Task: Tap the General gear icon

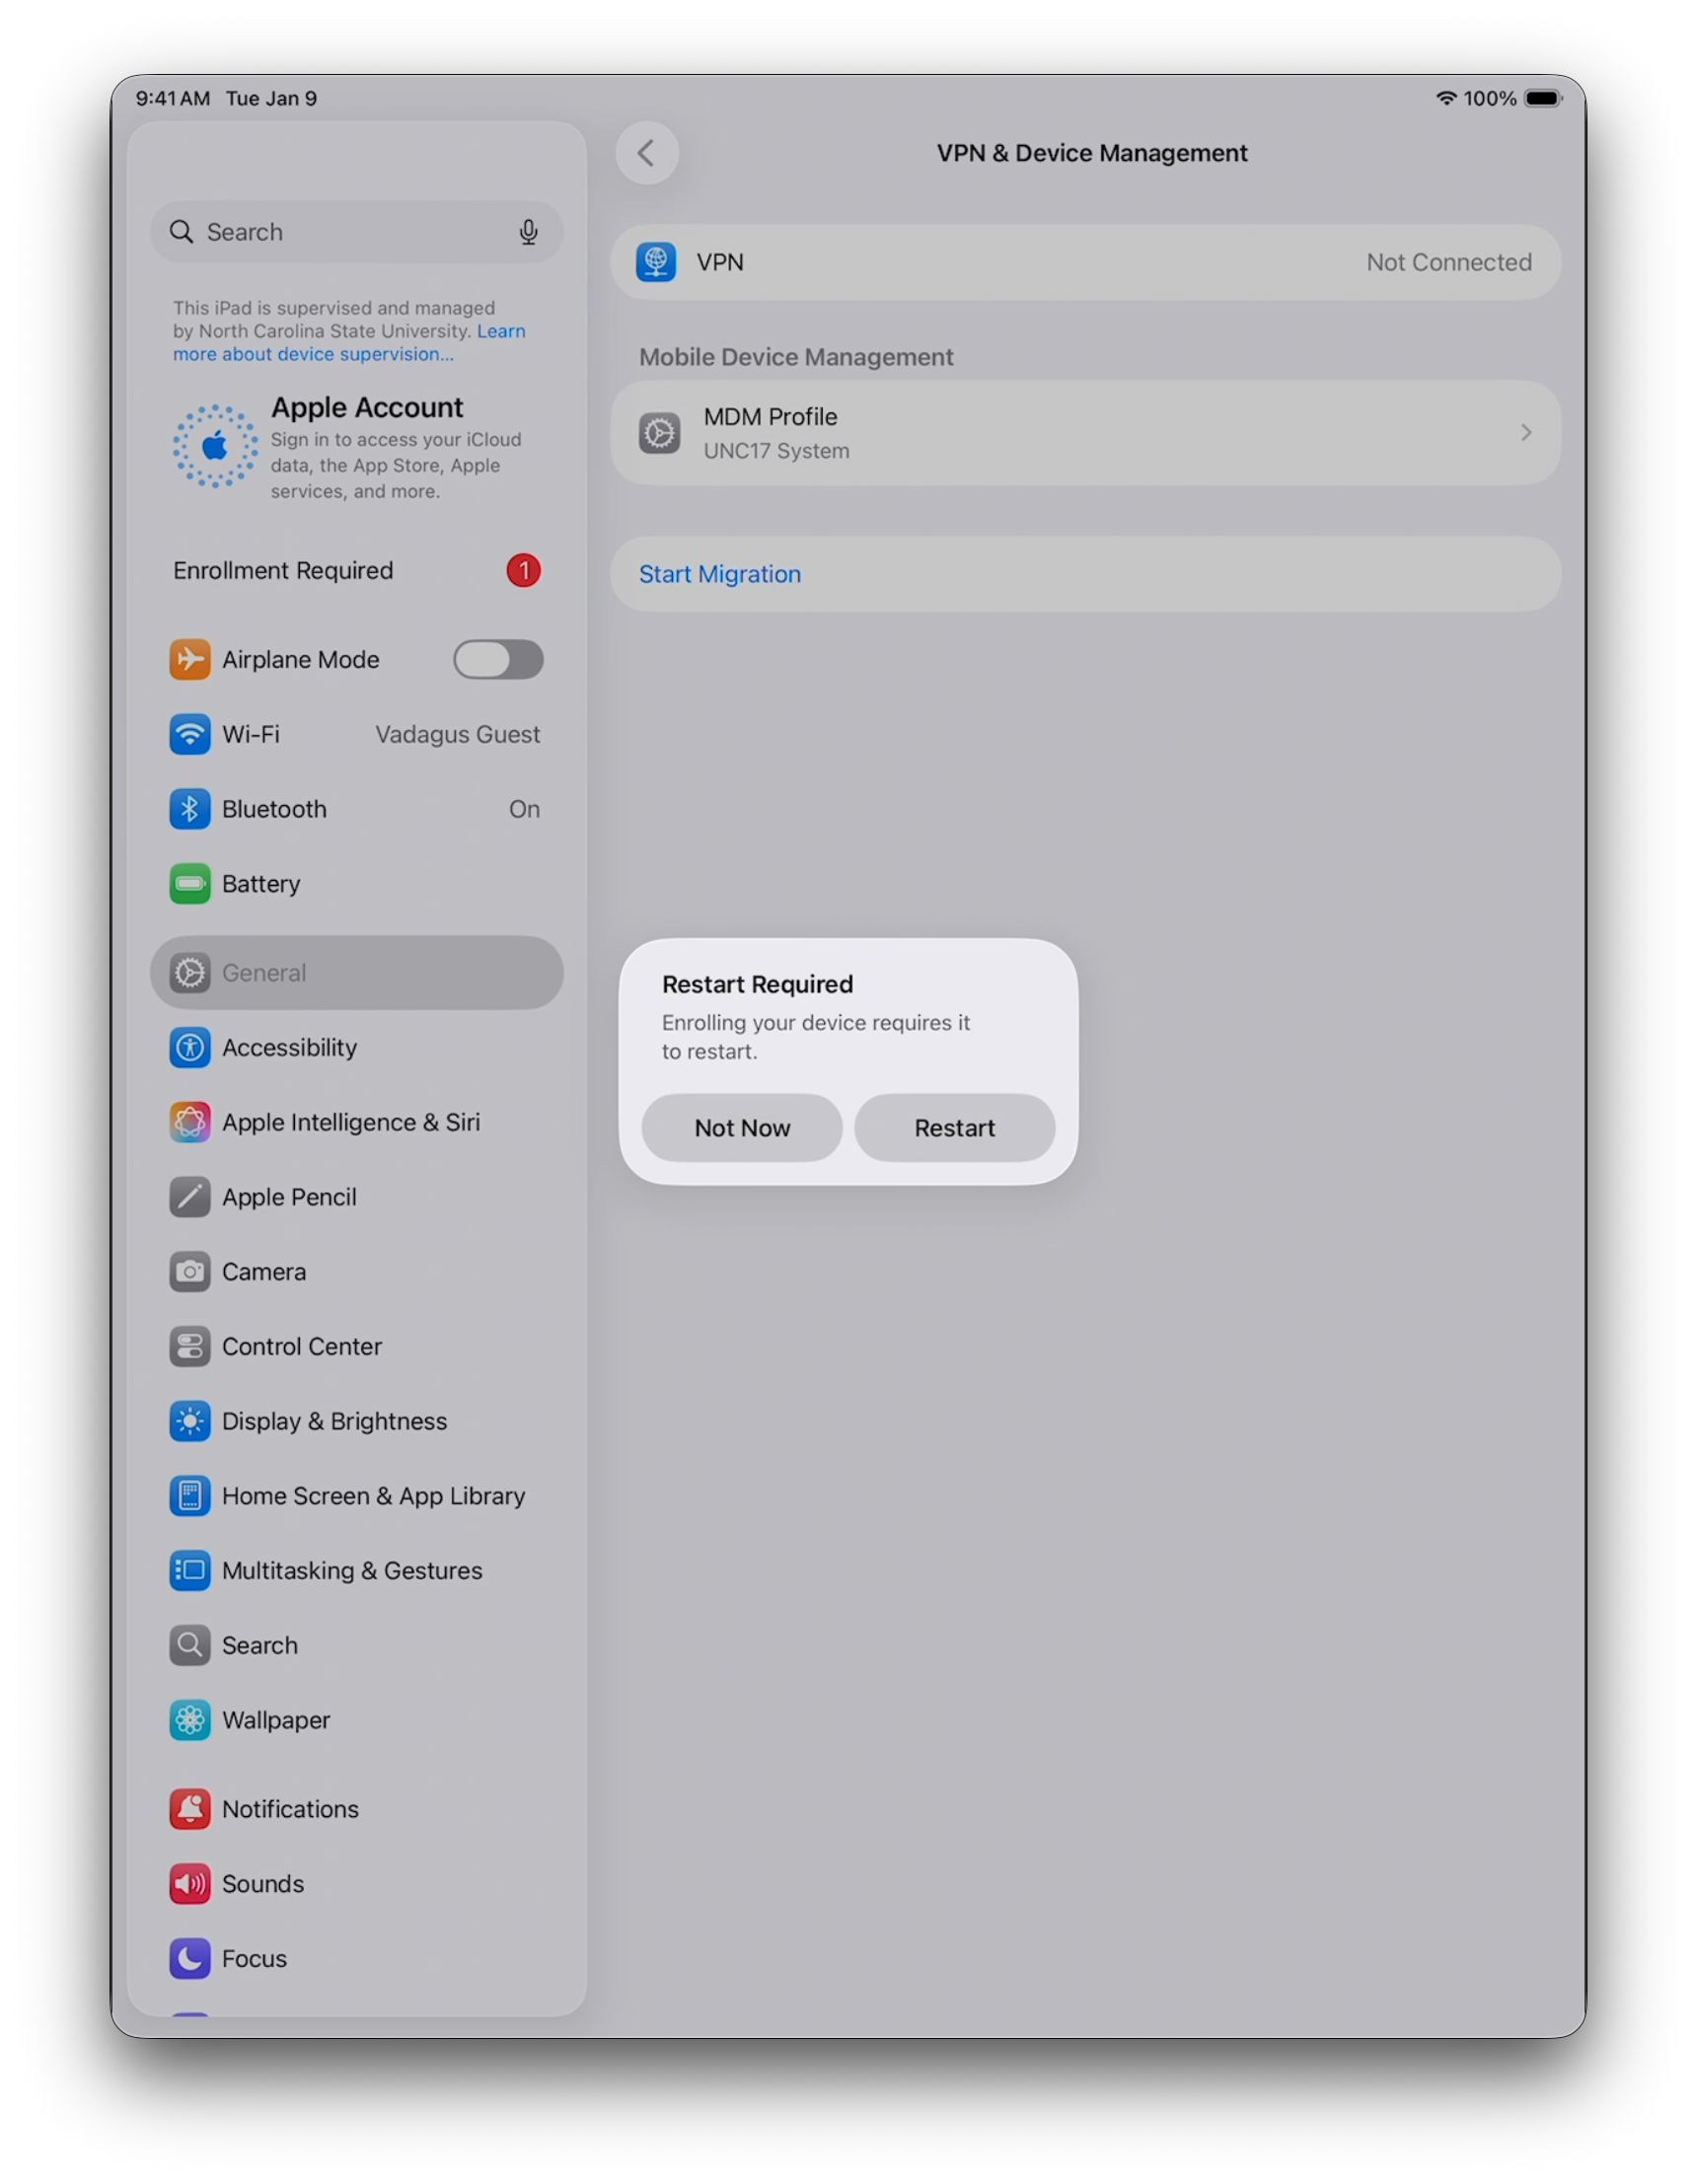Action: (x=190, y=974)
